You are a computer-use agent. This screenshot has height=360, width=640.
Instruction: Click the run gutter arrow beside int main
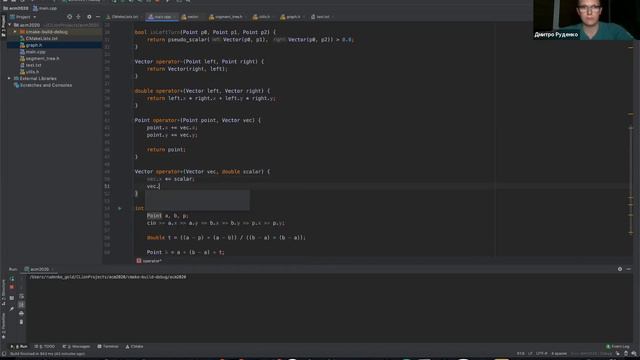(120, 208)
